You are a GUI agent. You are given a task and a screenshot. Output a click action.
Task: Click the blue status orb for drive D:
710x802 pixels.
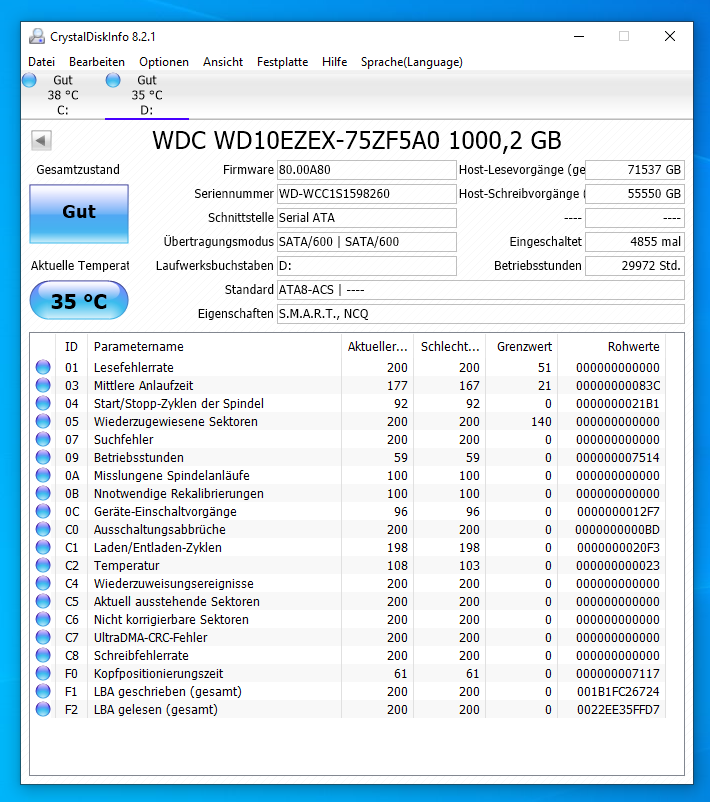click(x=113, y=80)
